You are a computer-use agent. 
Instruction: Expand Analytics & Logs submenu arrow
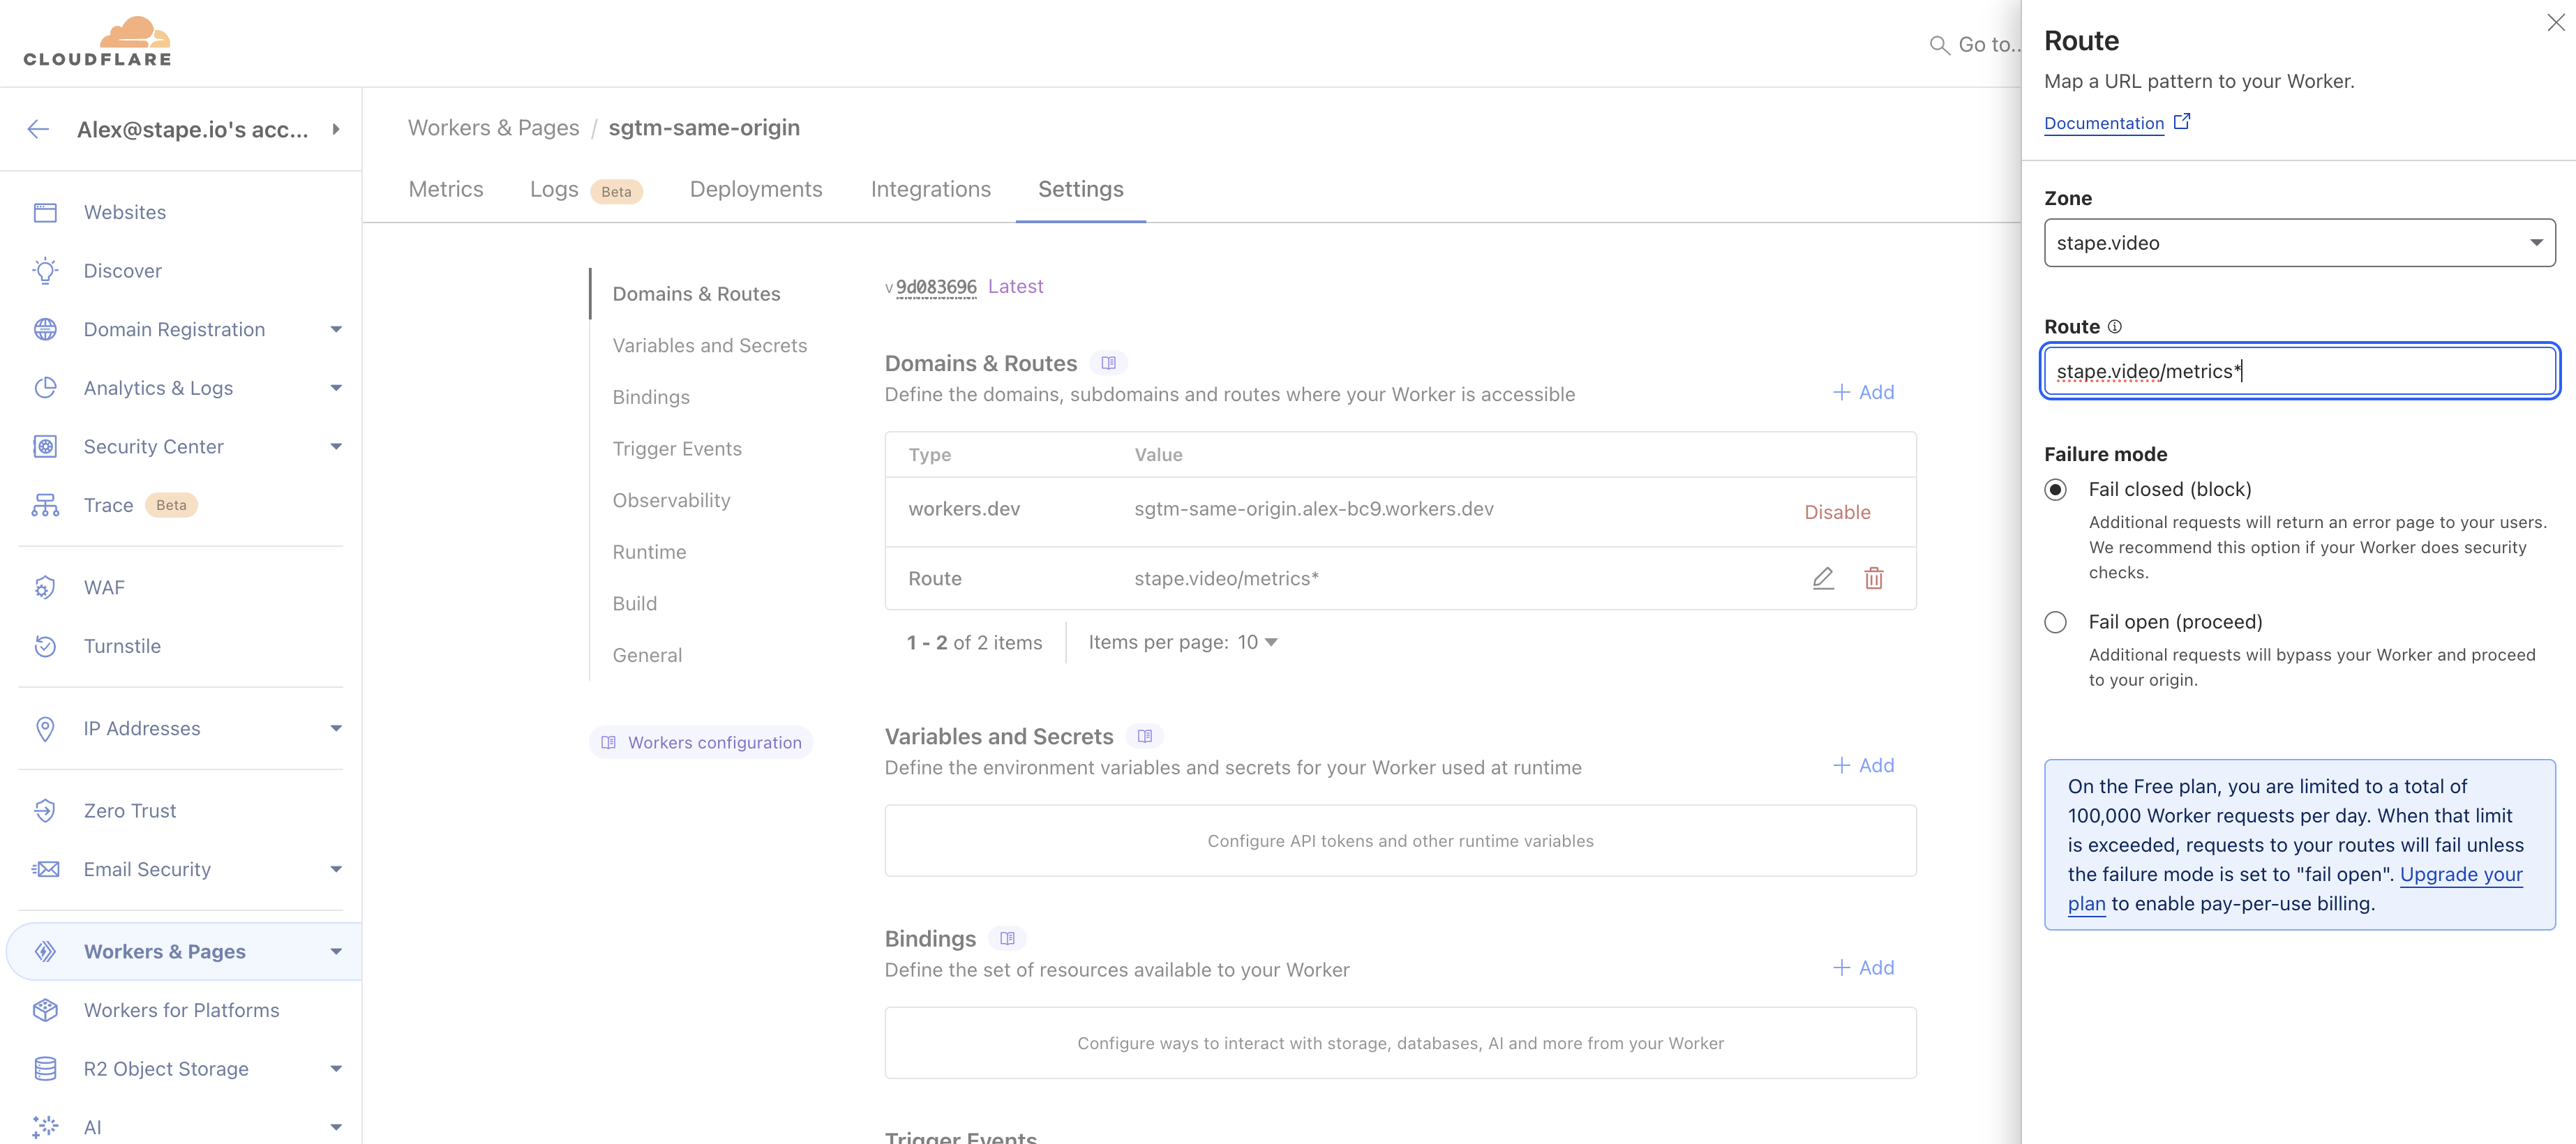coord(336,388)
